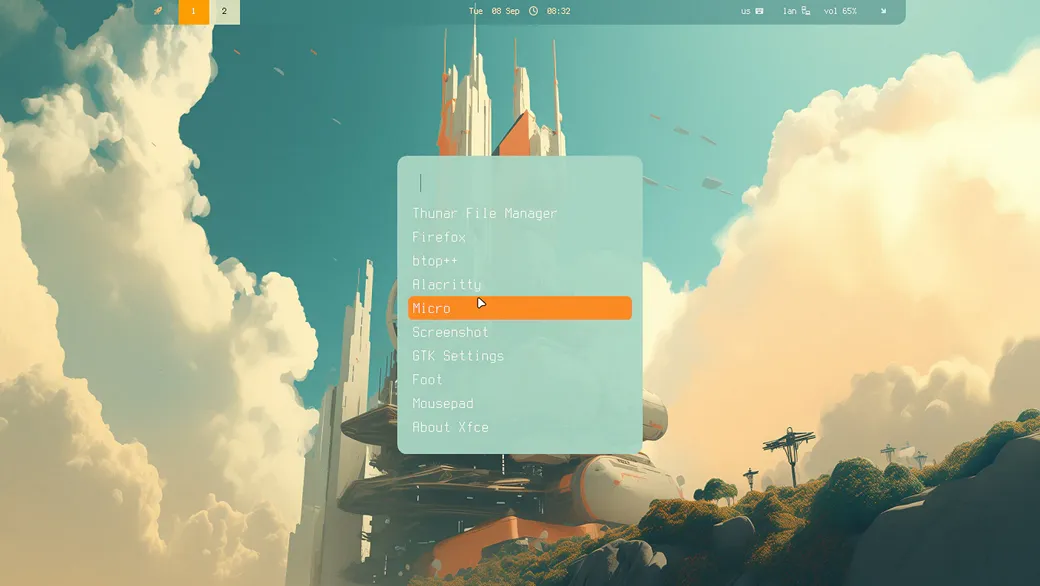Image resolution: width=1040 pixels, height=586 pixels.
Task: Click the keyboard icon beside 'us'
Action: point(759,11)
